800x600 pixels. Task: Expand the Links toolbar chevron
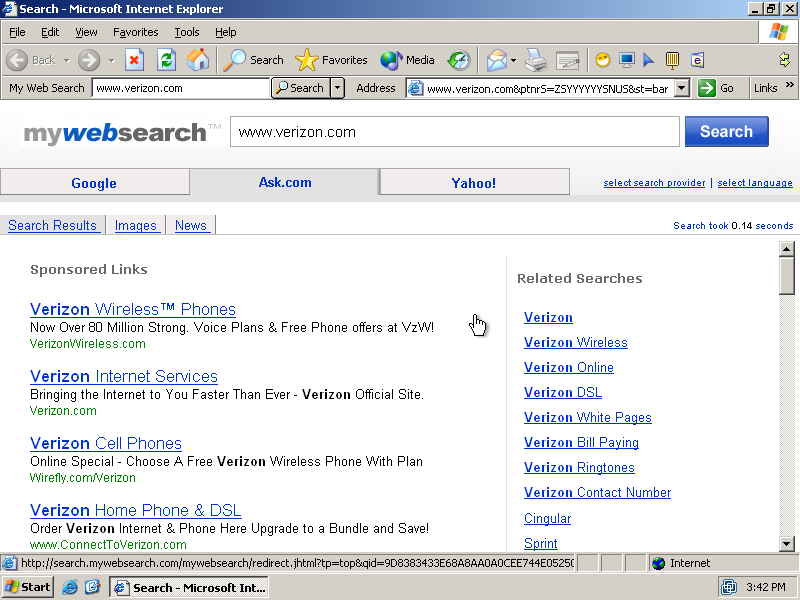(789, 85)
